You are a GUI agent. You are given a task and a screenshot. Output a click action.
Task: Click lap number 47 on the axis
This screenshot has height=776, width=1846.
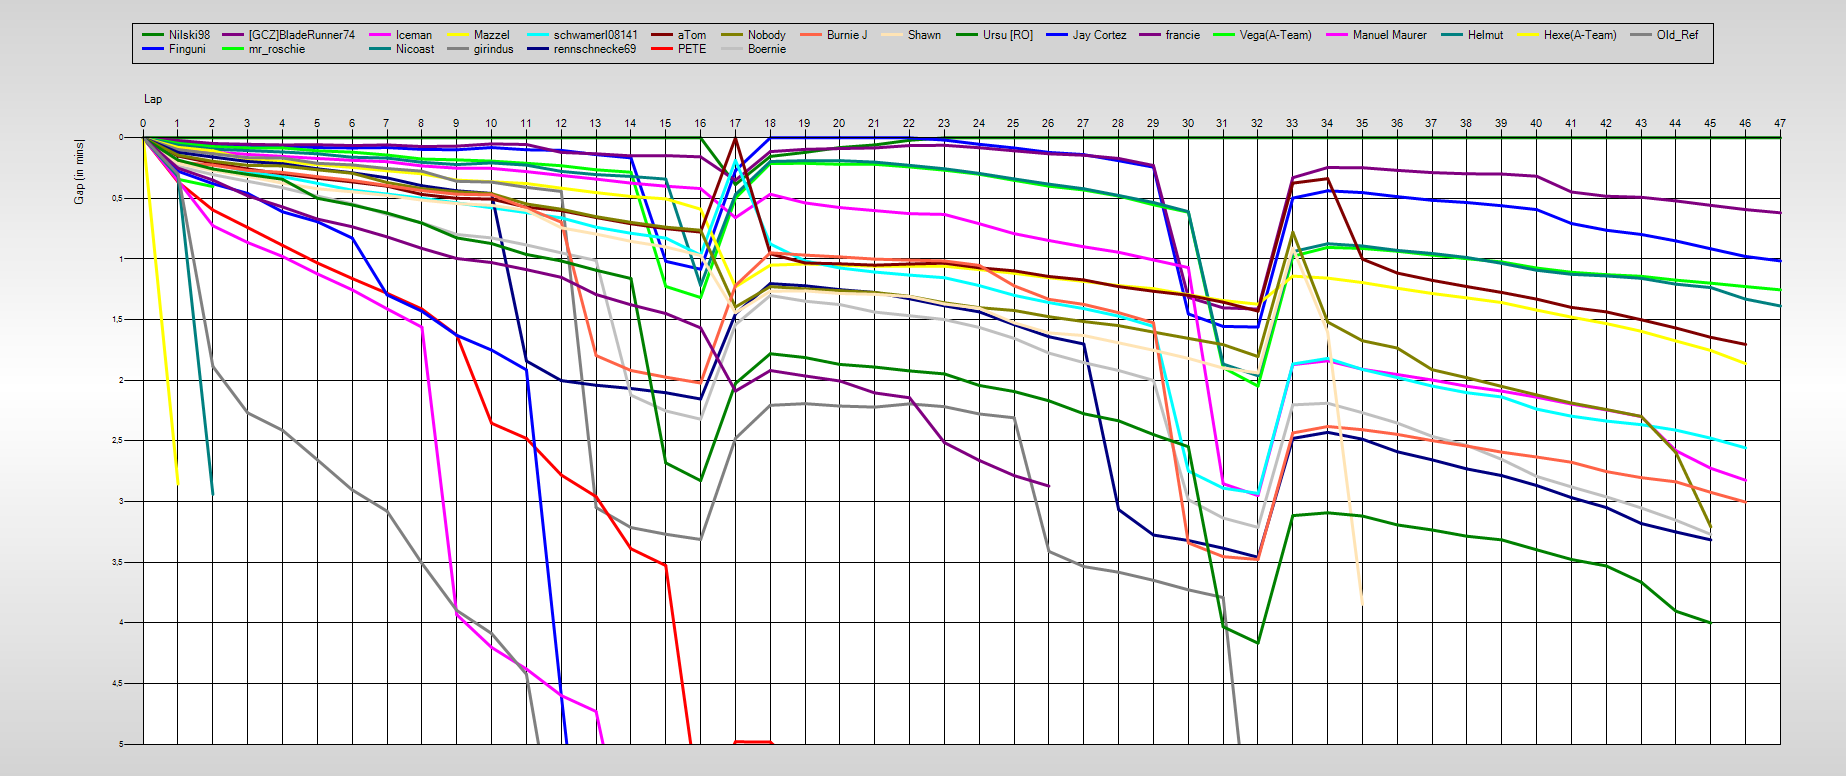(x=1779, y=123)
